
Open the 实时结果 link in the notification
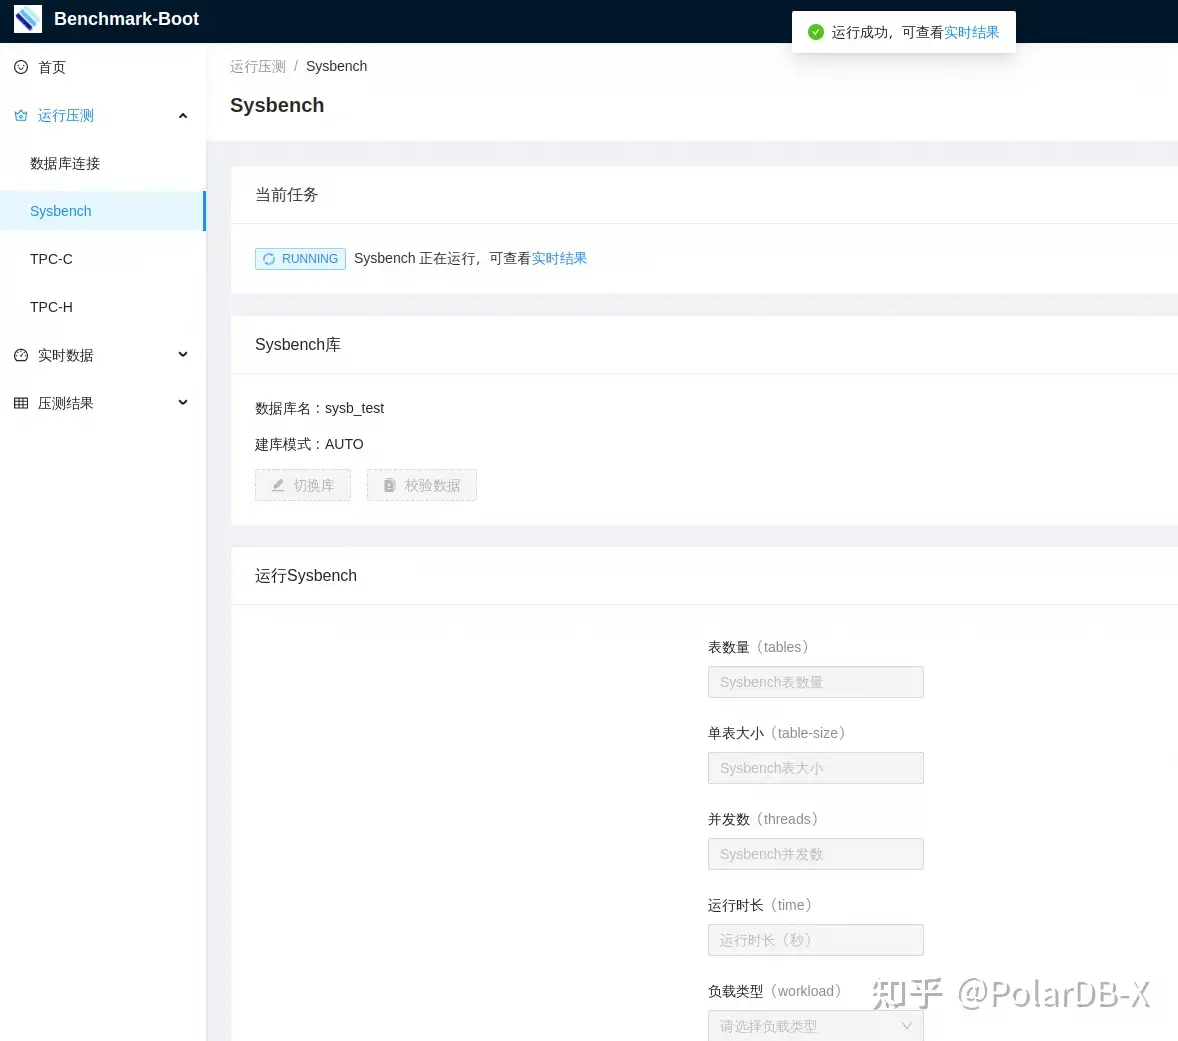point(971,32)
